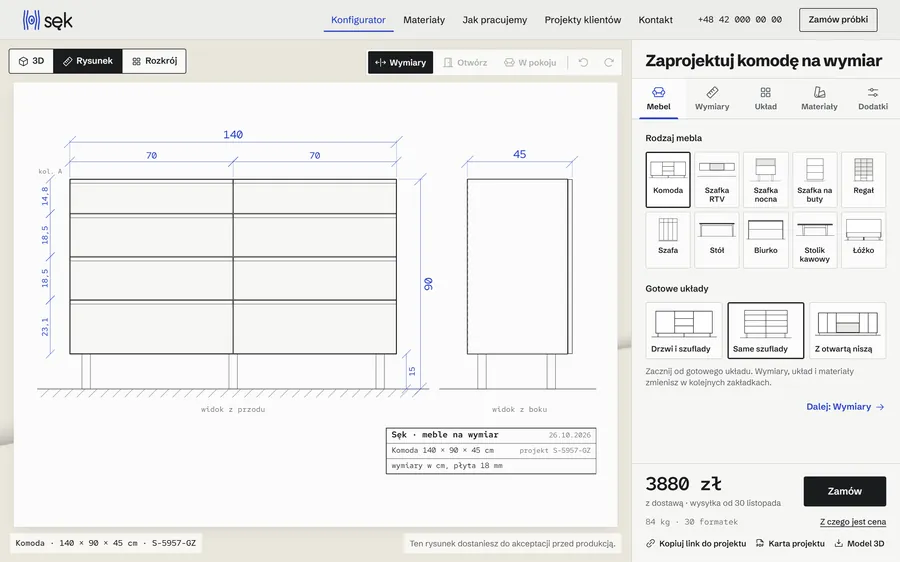The width and height of the screenshot is (900, 562).
Task: Toggle Wymiary dimensions display
Action: [401, 63]
